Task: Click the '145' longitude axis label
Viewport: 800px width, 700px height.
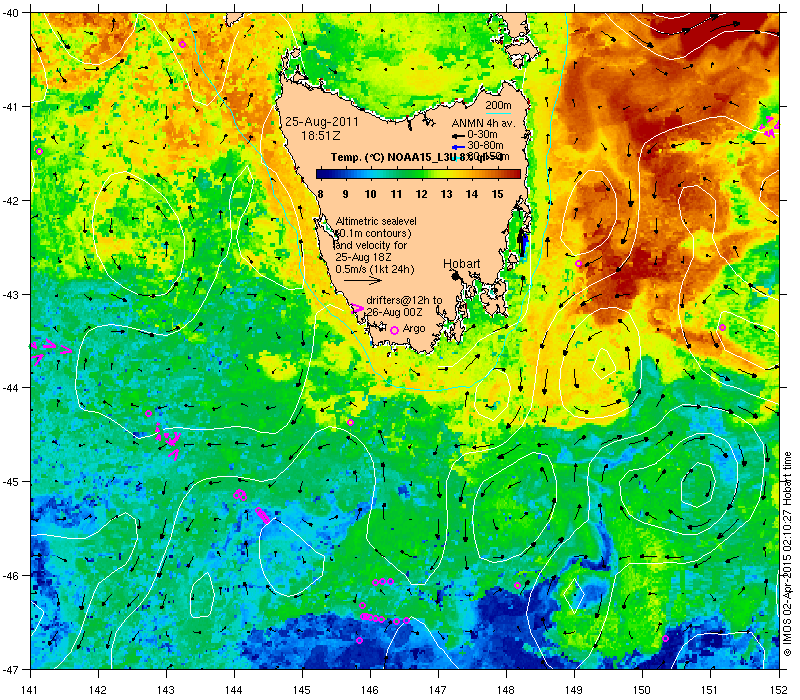Action: (x=302, y=690)
